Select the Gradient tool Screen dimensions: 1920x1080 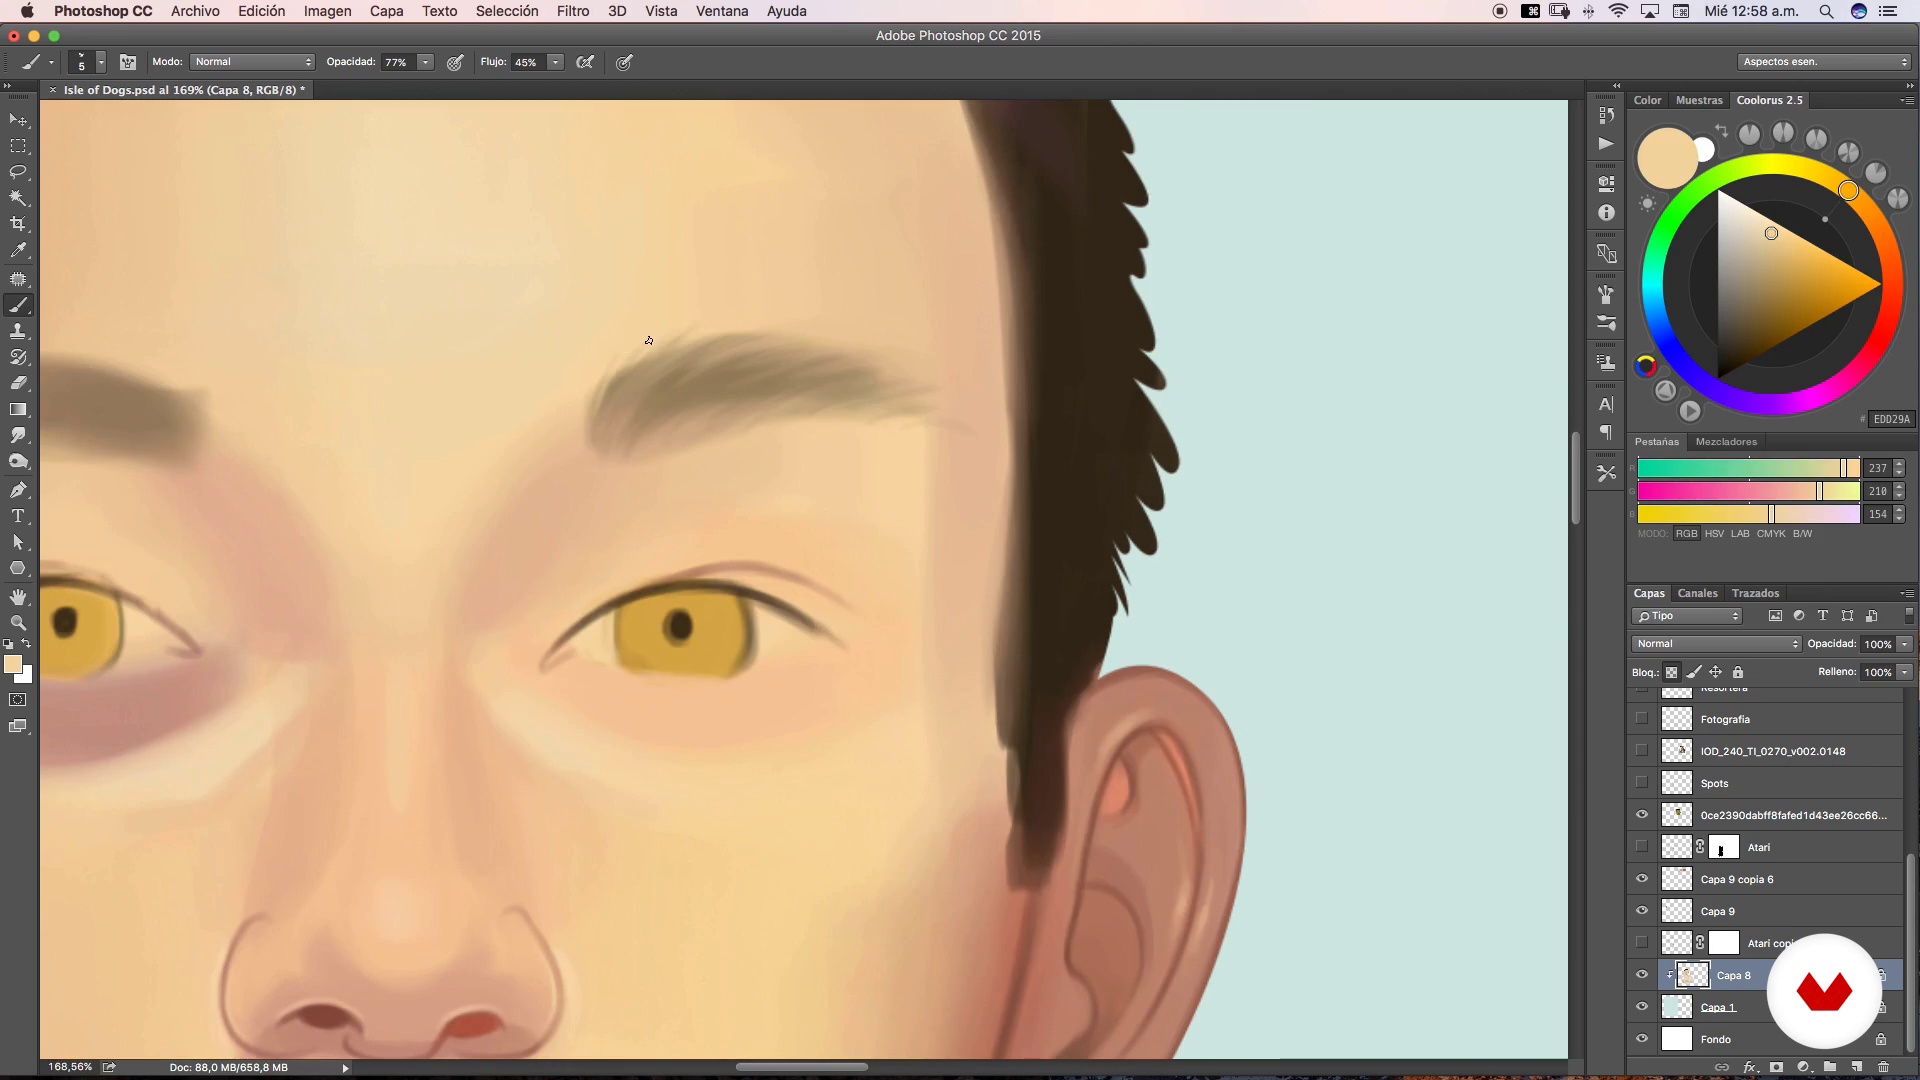(18, 409)
